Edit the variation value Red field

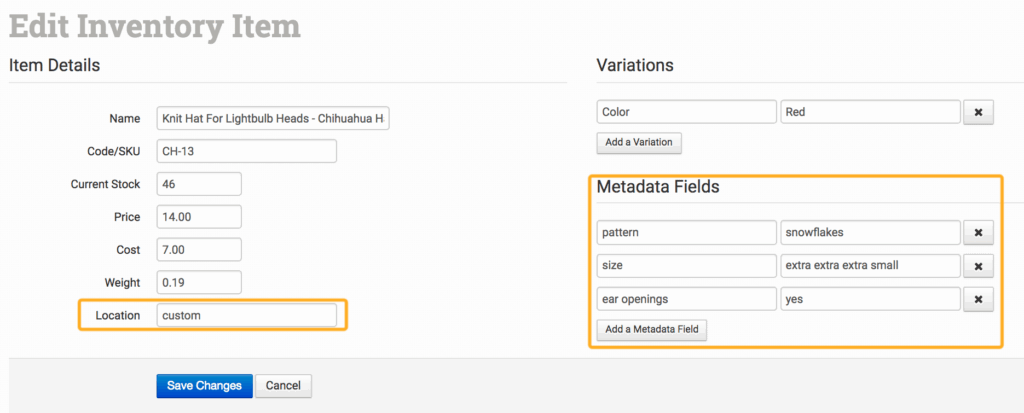(870, 112)
